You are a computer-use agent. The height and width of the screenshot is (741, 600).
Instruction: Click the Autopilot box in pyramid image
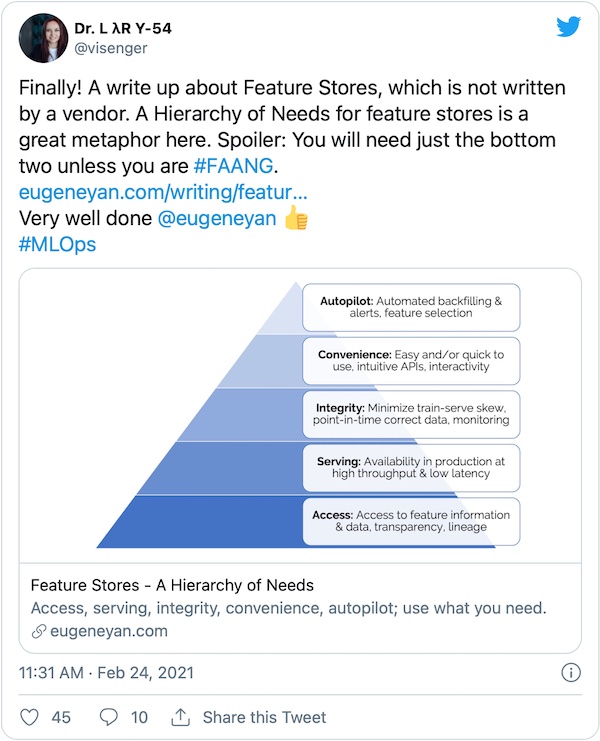coord(411,307)
